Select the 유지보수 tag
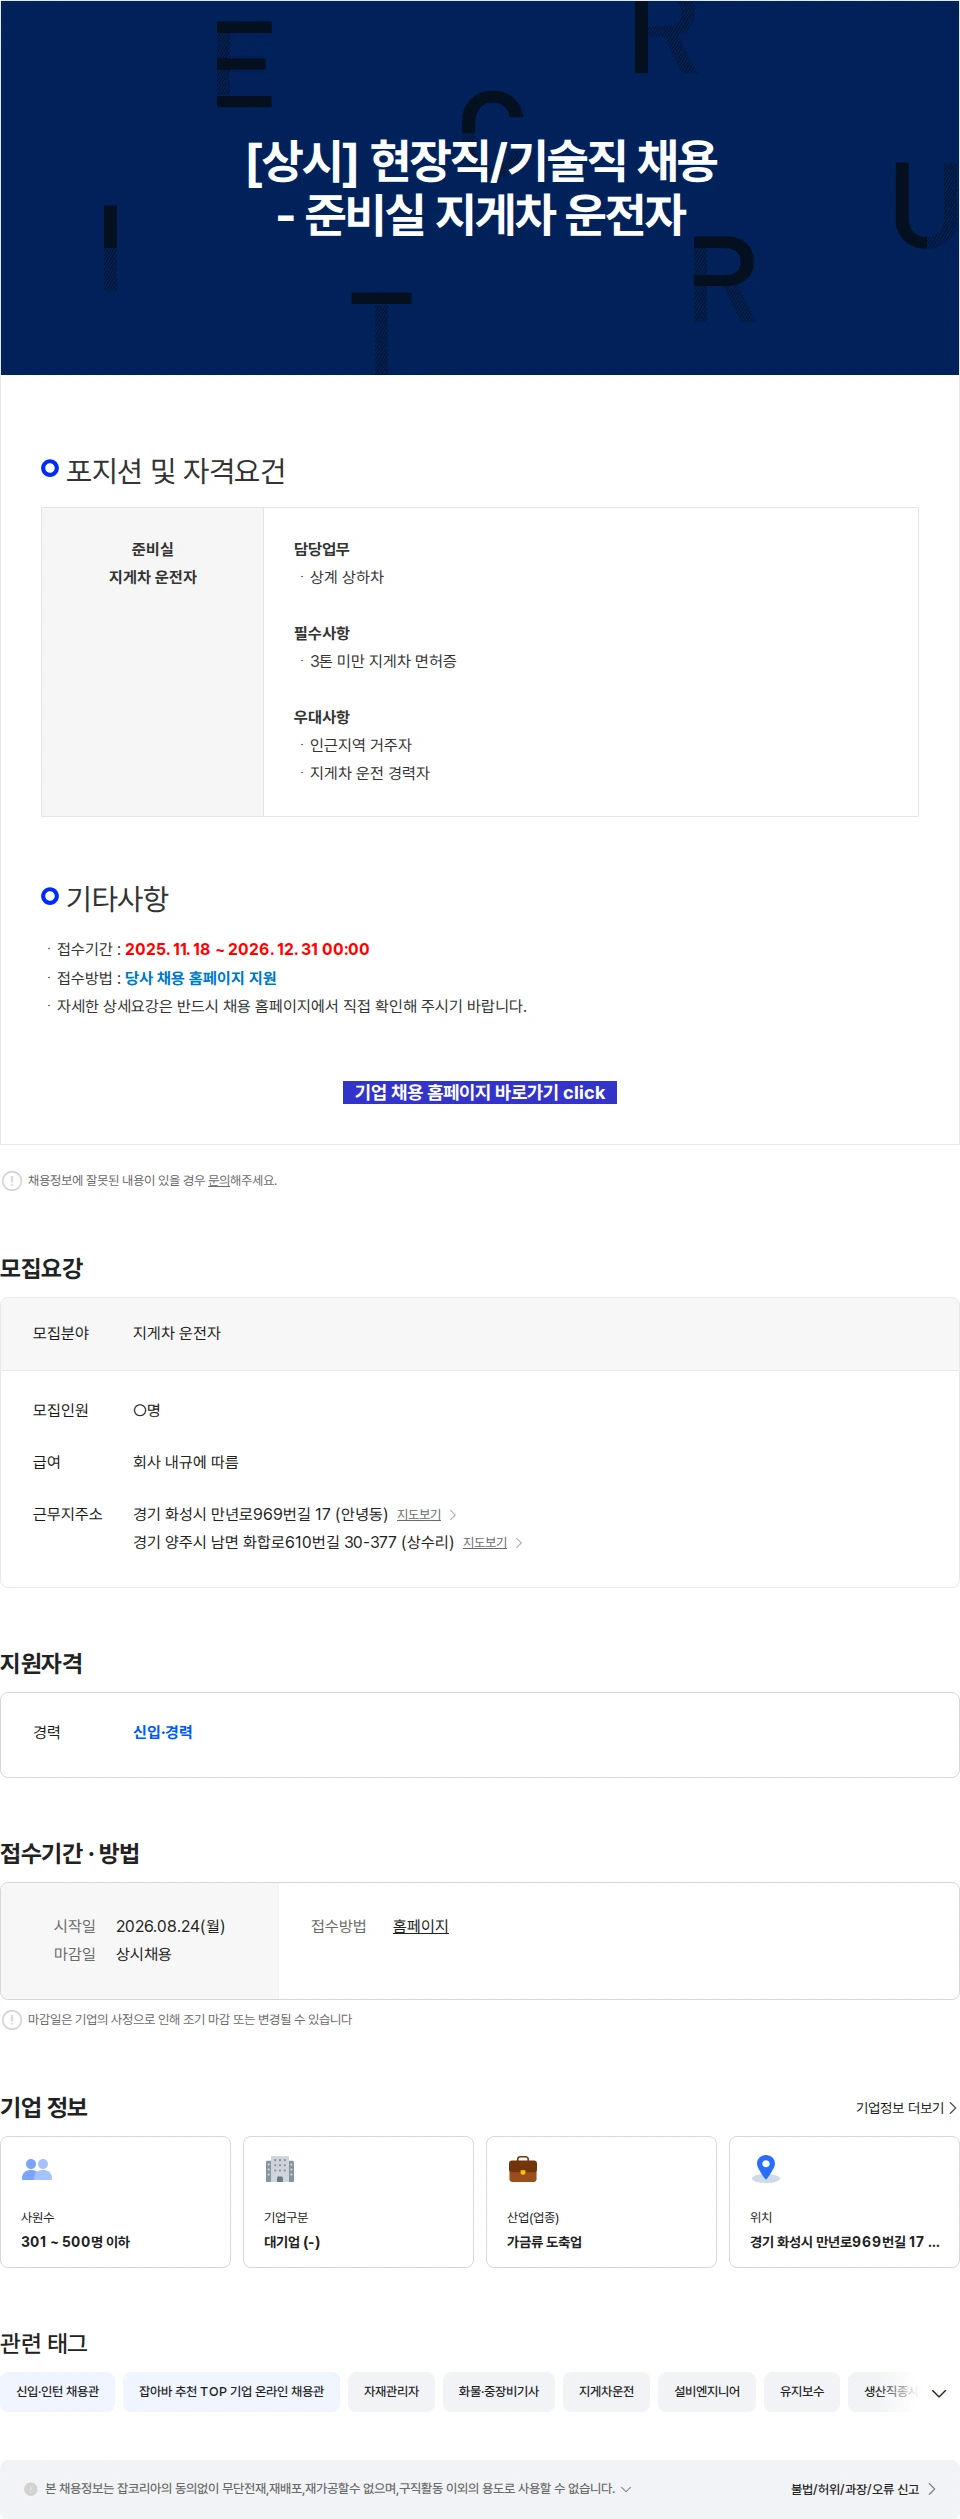Screen dimensions: 960x2519 coord(802,2392)
